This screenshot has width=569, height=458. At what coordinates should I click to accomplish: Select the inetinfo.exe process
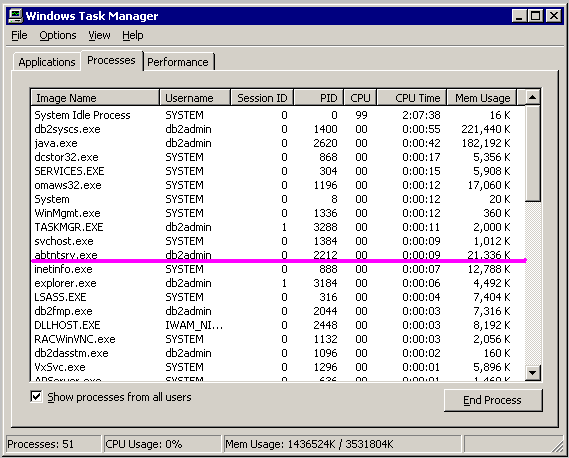(x=278, y=269)
